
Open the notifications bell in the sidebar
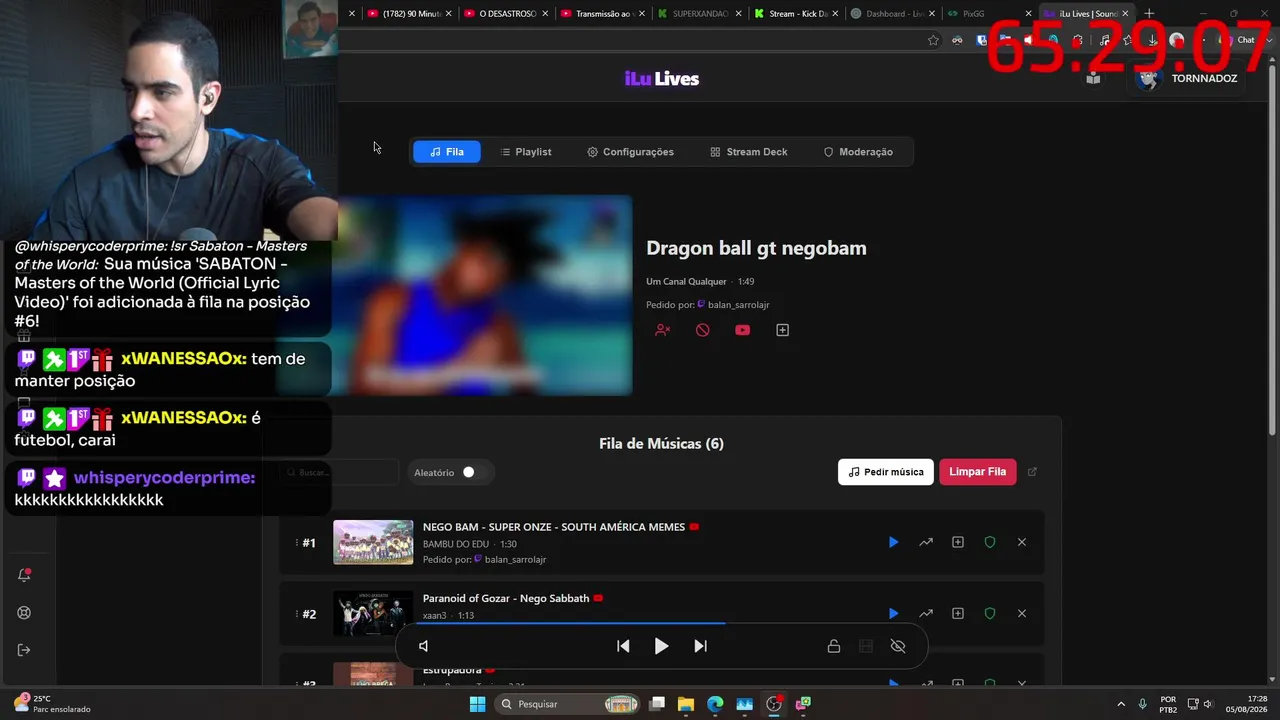[24, 575]
